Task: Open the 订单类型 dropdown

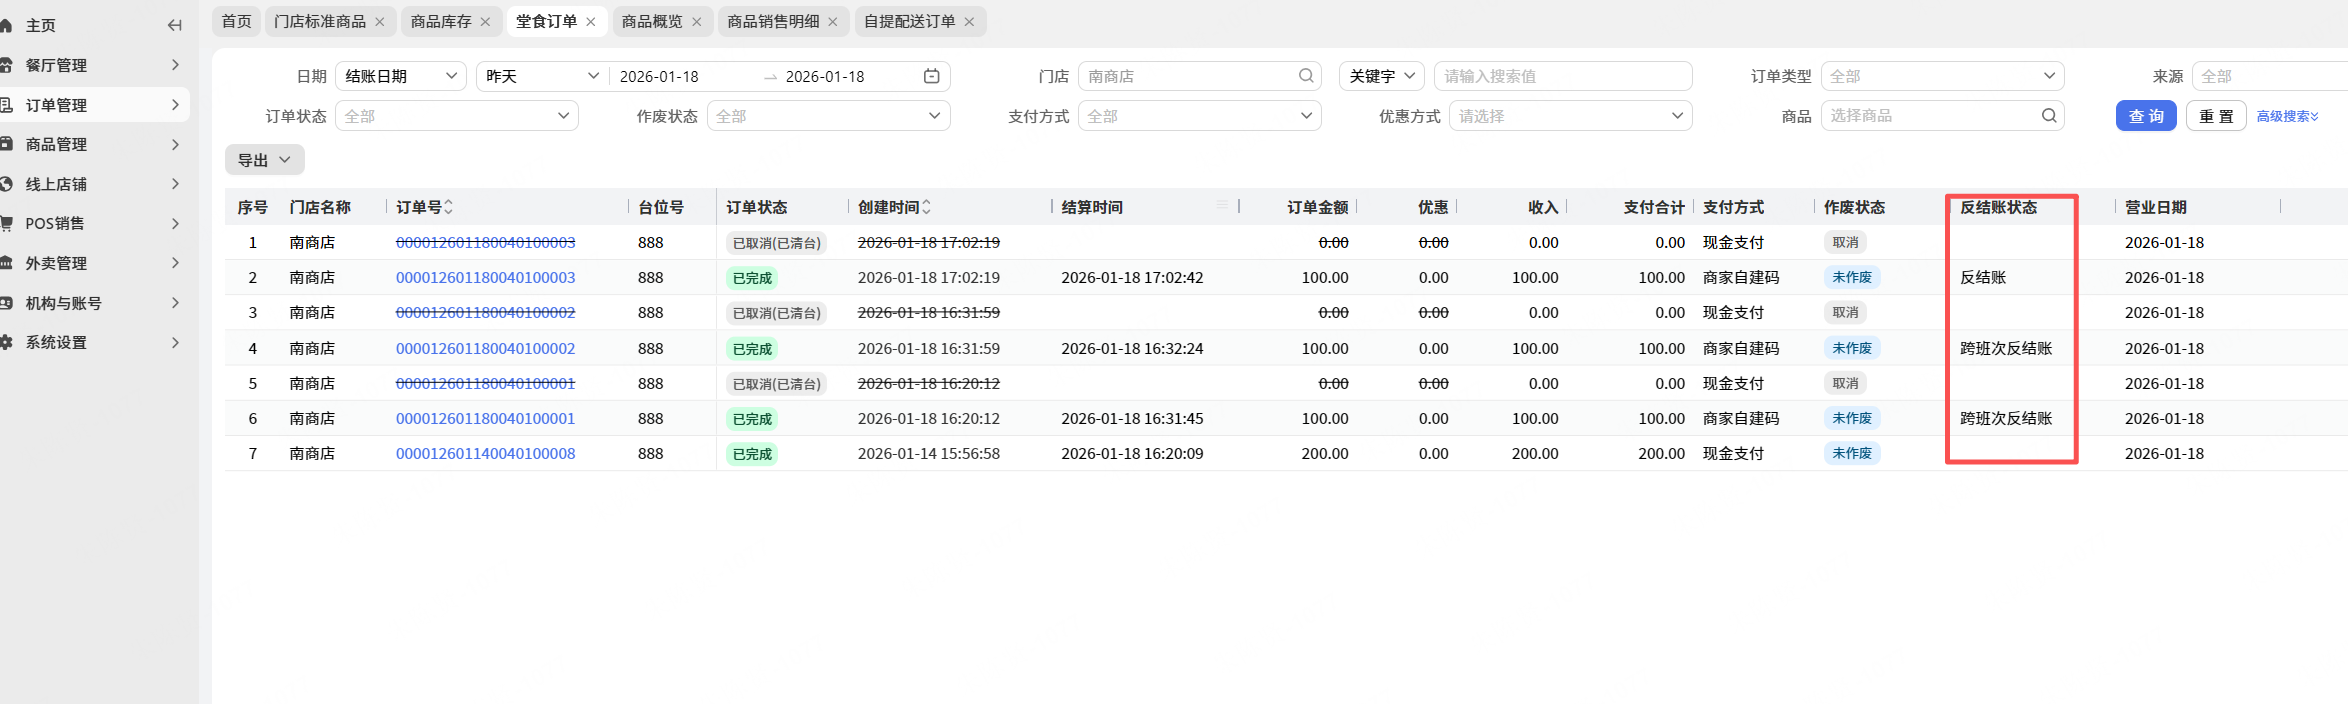Action: coord(1942,76)
